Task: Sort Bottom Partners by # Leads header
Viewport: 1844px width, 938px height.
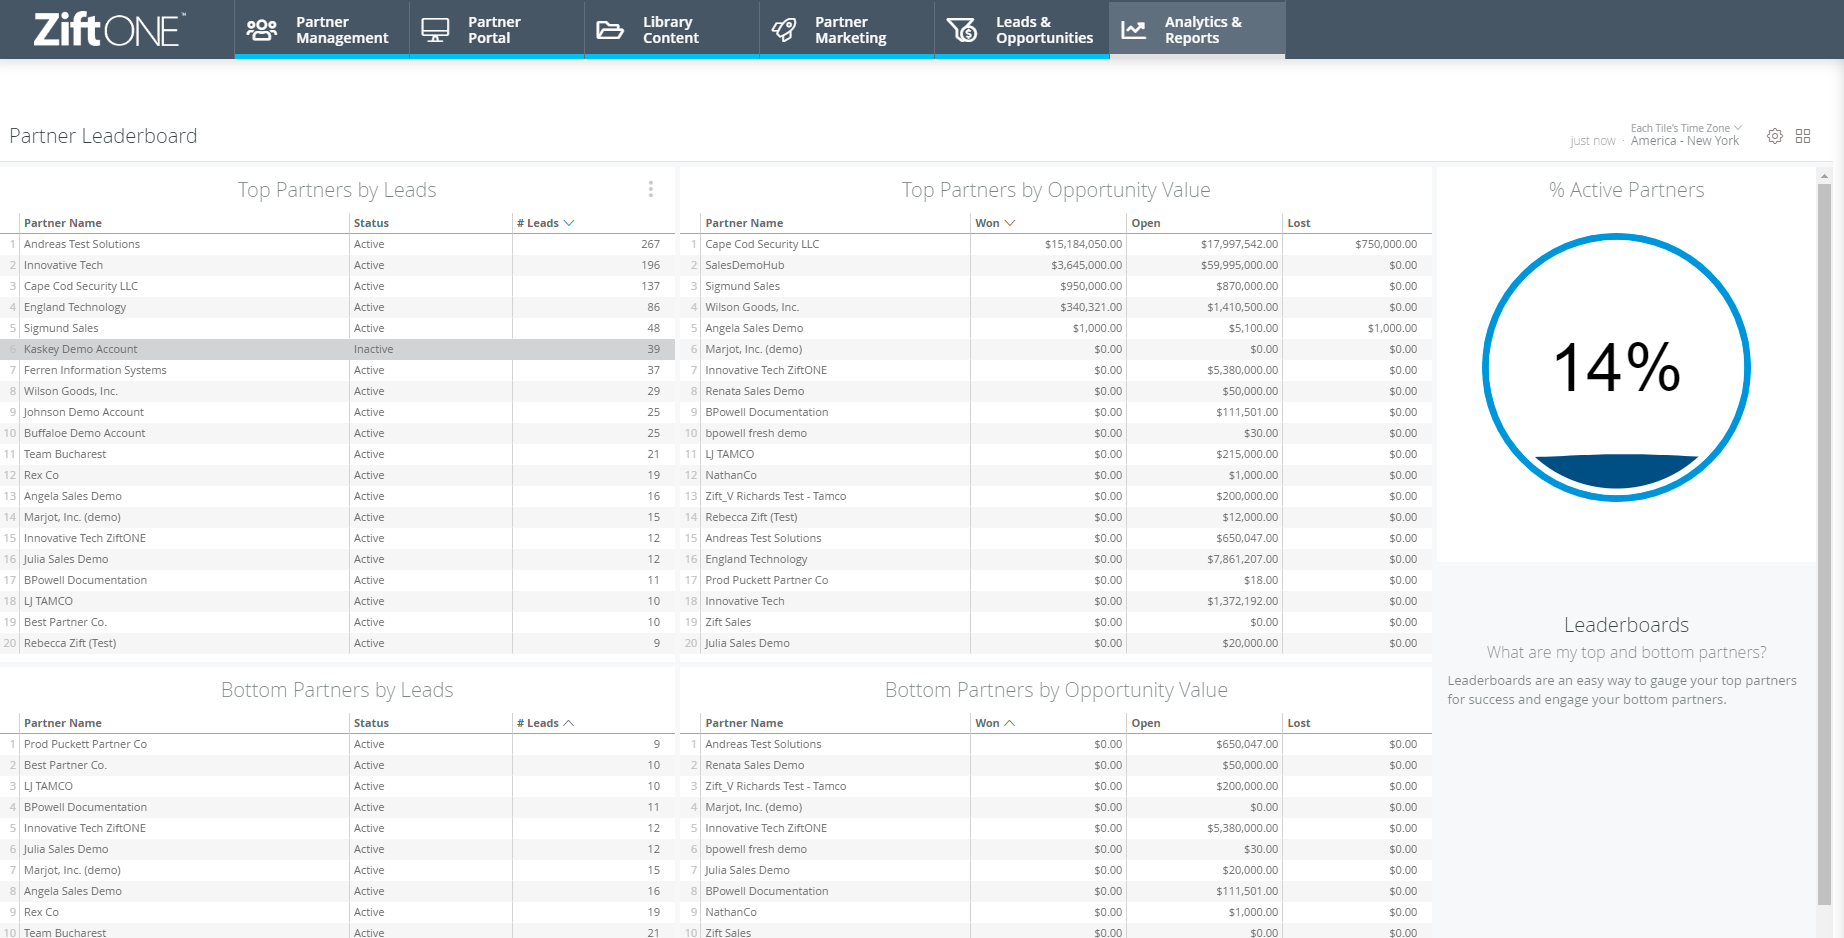Action: pos(545,723)
